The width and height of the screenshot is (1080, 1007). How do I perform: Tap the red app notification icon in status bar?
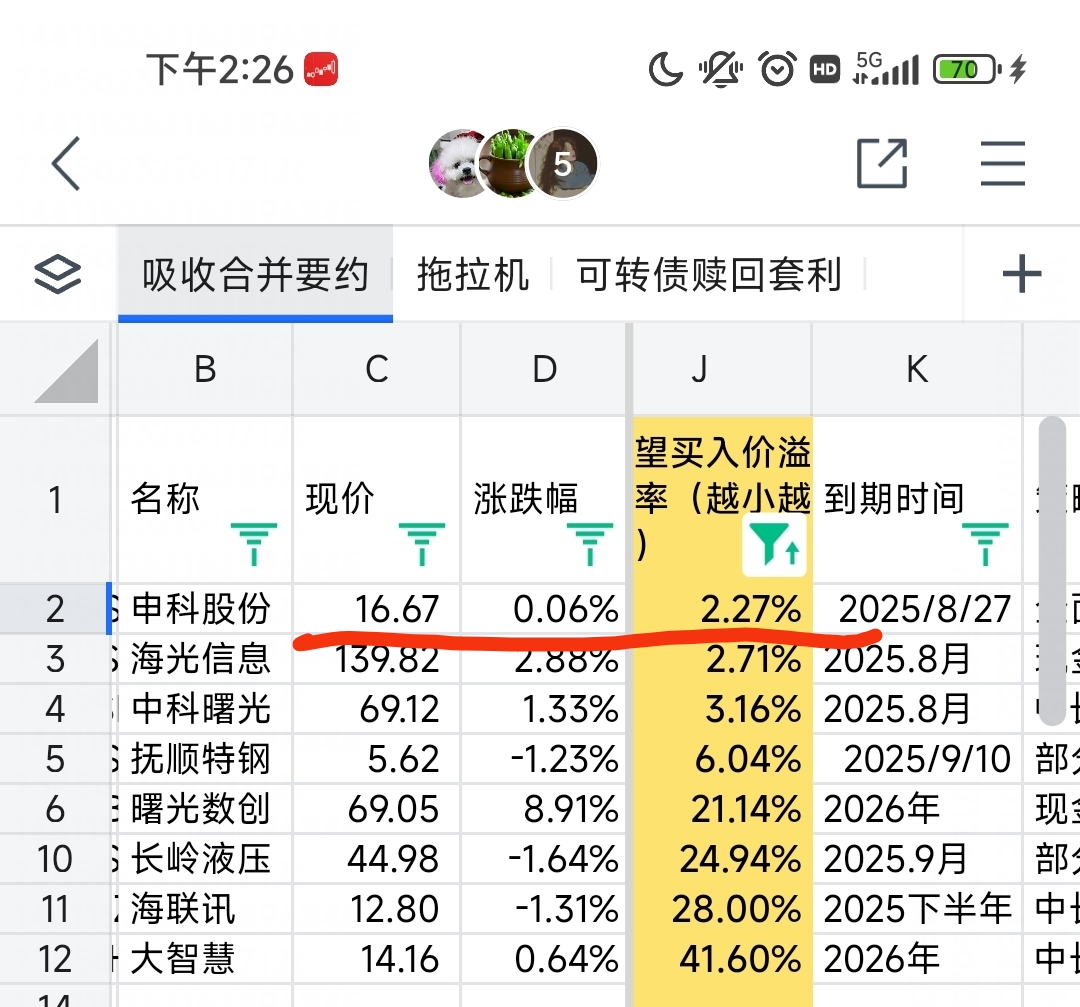pyautogui.click(x=321, y=70)
